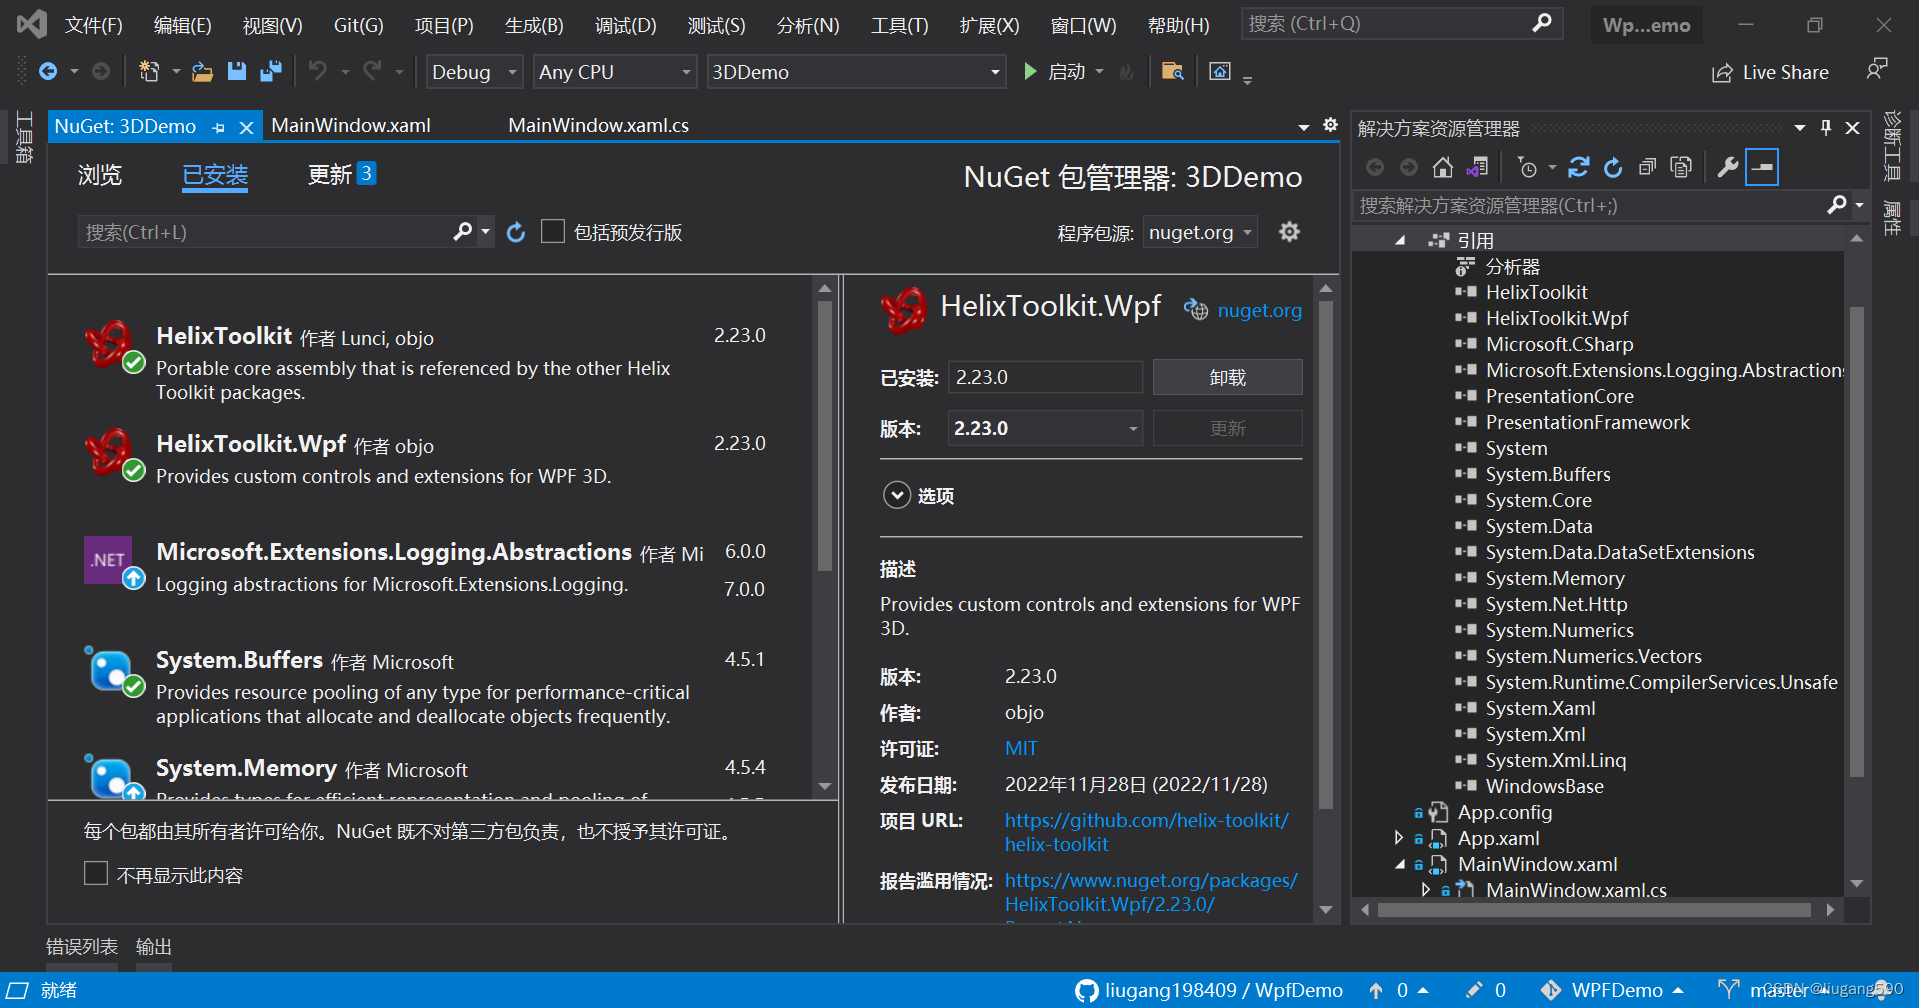This screenshot has width=1919, height=1008.
Task: Click the Solution Explorer search field
Action: [1590, 205]
